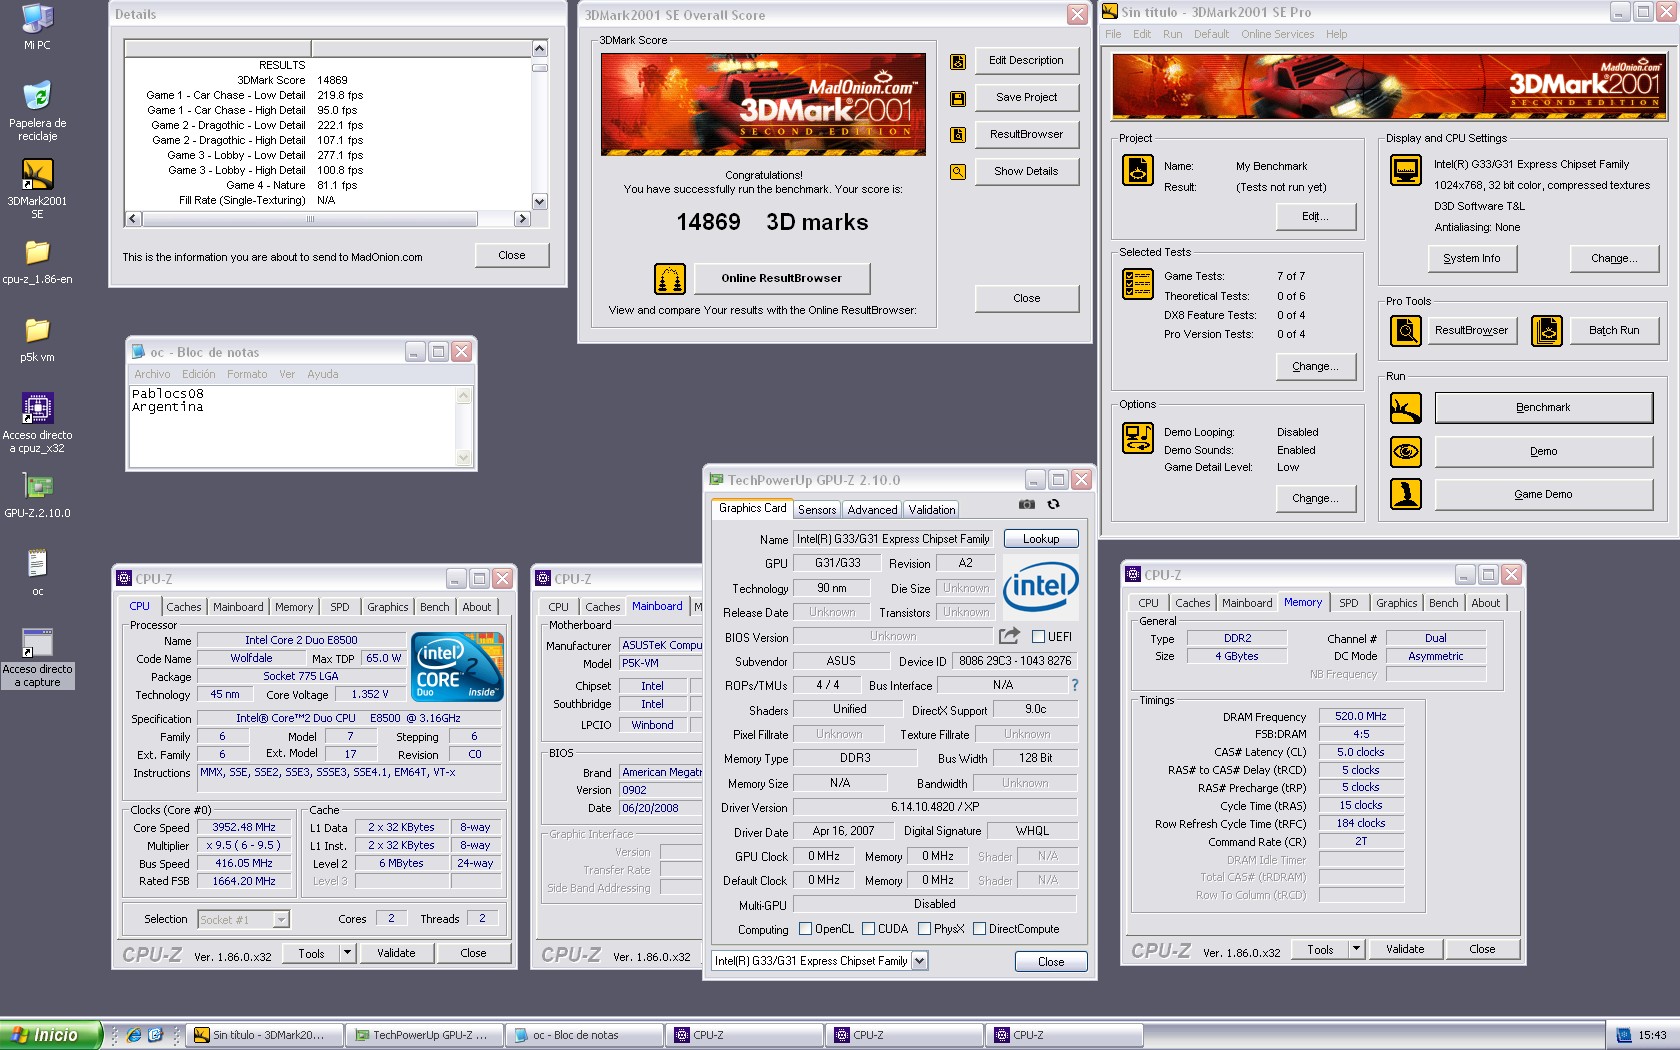Toggle the CUDA checkbox
This screenshot has width=1680, height=1050.
(868, 929)
